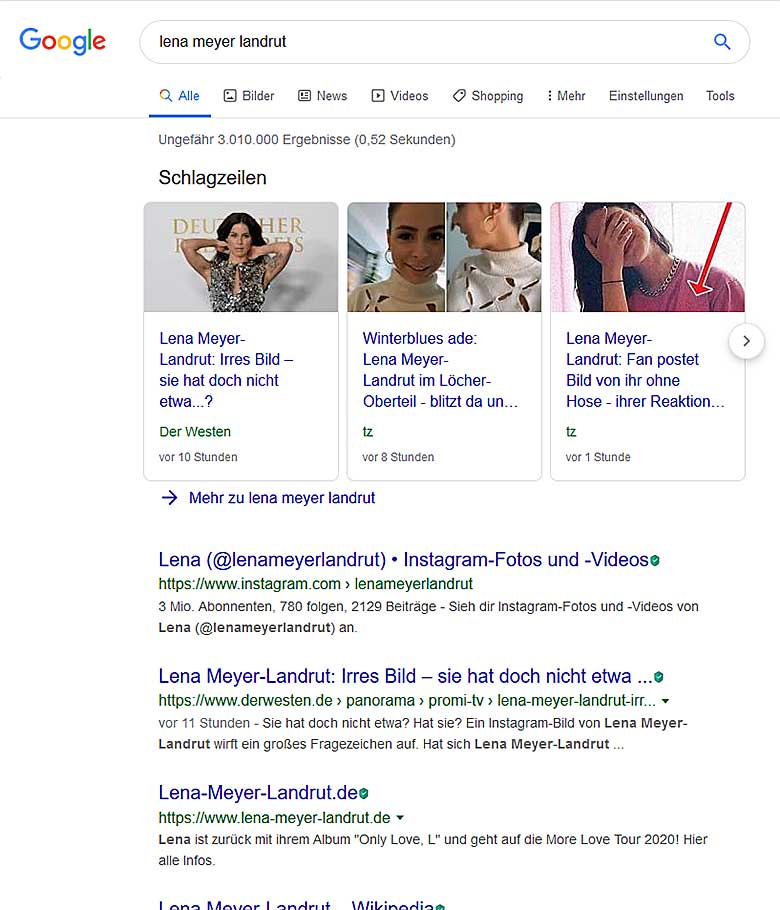Open the derwesten.de Irres Bild search result
780x910 pixels.
(x=405, y=676)
